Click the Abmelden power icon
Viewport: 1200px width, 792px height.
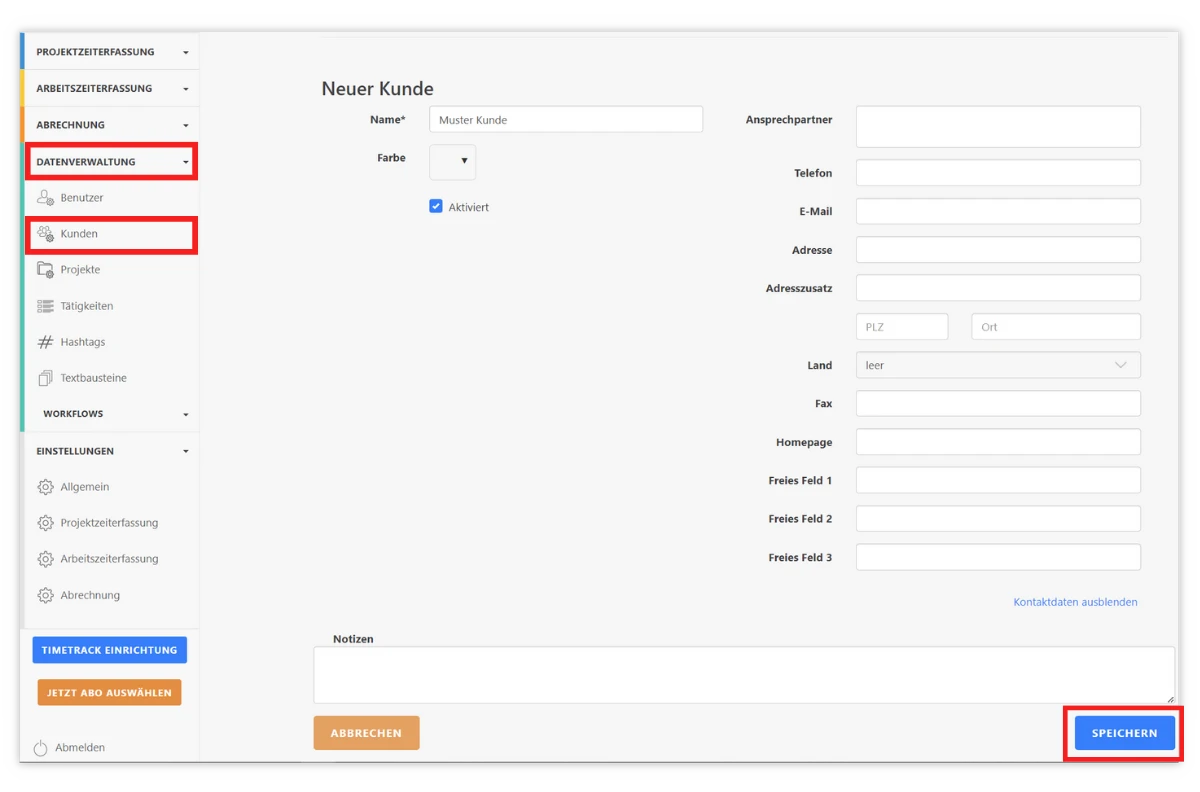41,748
